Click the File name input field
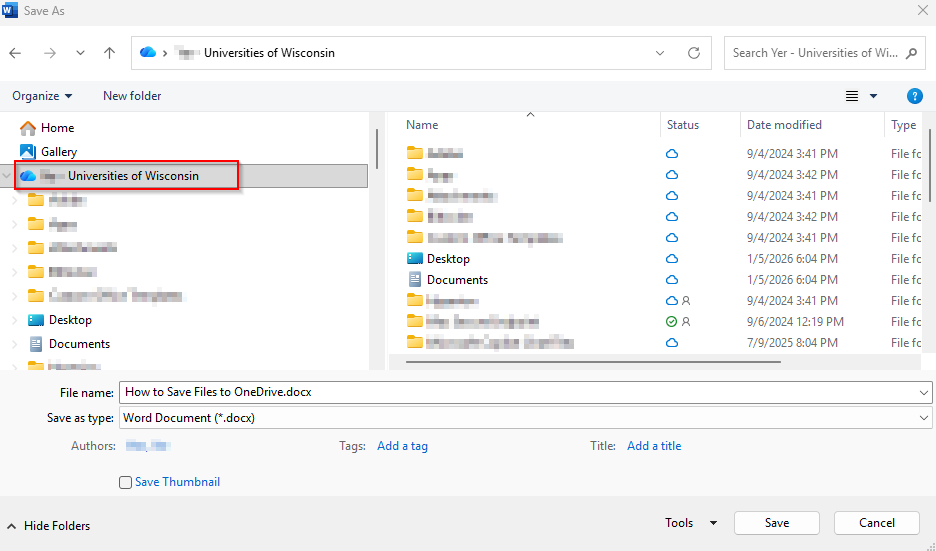 point(520,392)
